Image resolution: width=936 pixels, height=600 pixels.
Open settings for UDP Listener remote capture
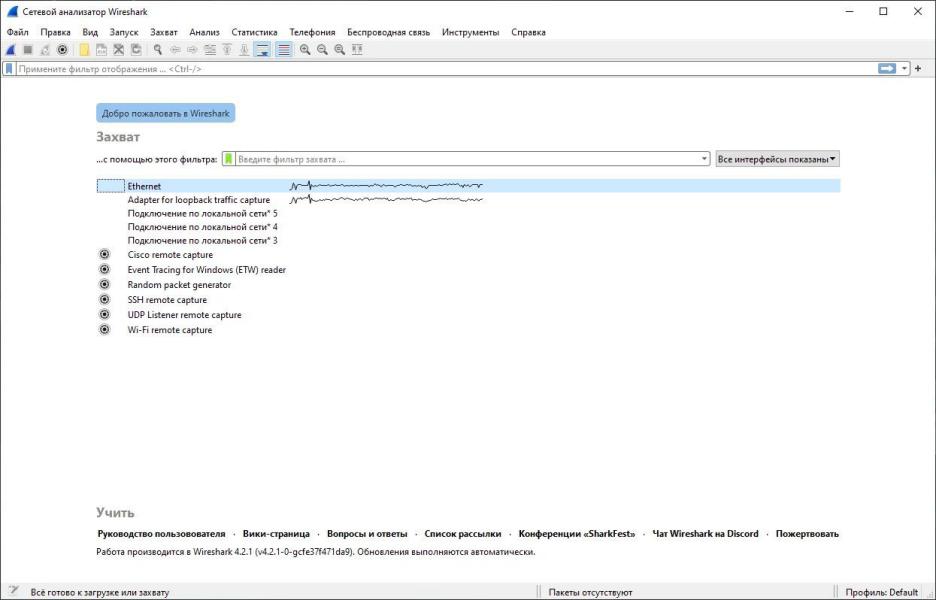click(104, 314)
